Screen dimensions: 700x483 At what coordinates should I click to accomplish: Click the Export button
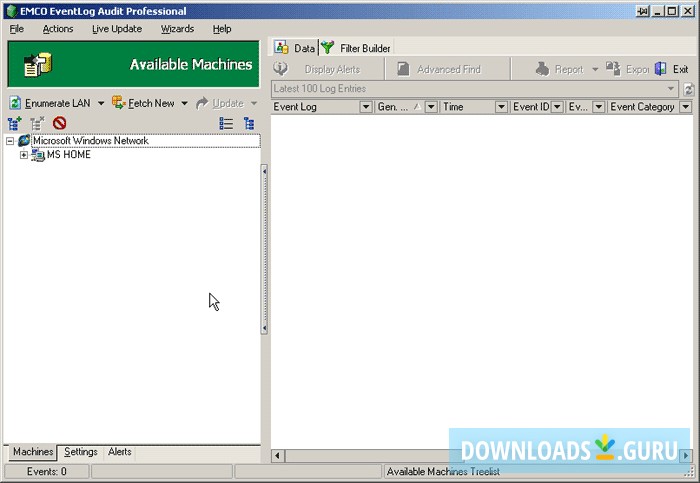click(x=627, y=69)
